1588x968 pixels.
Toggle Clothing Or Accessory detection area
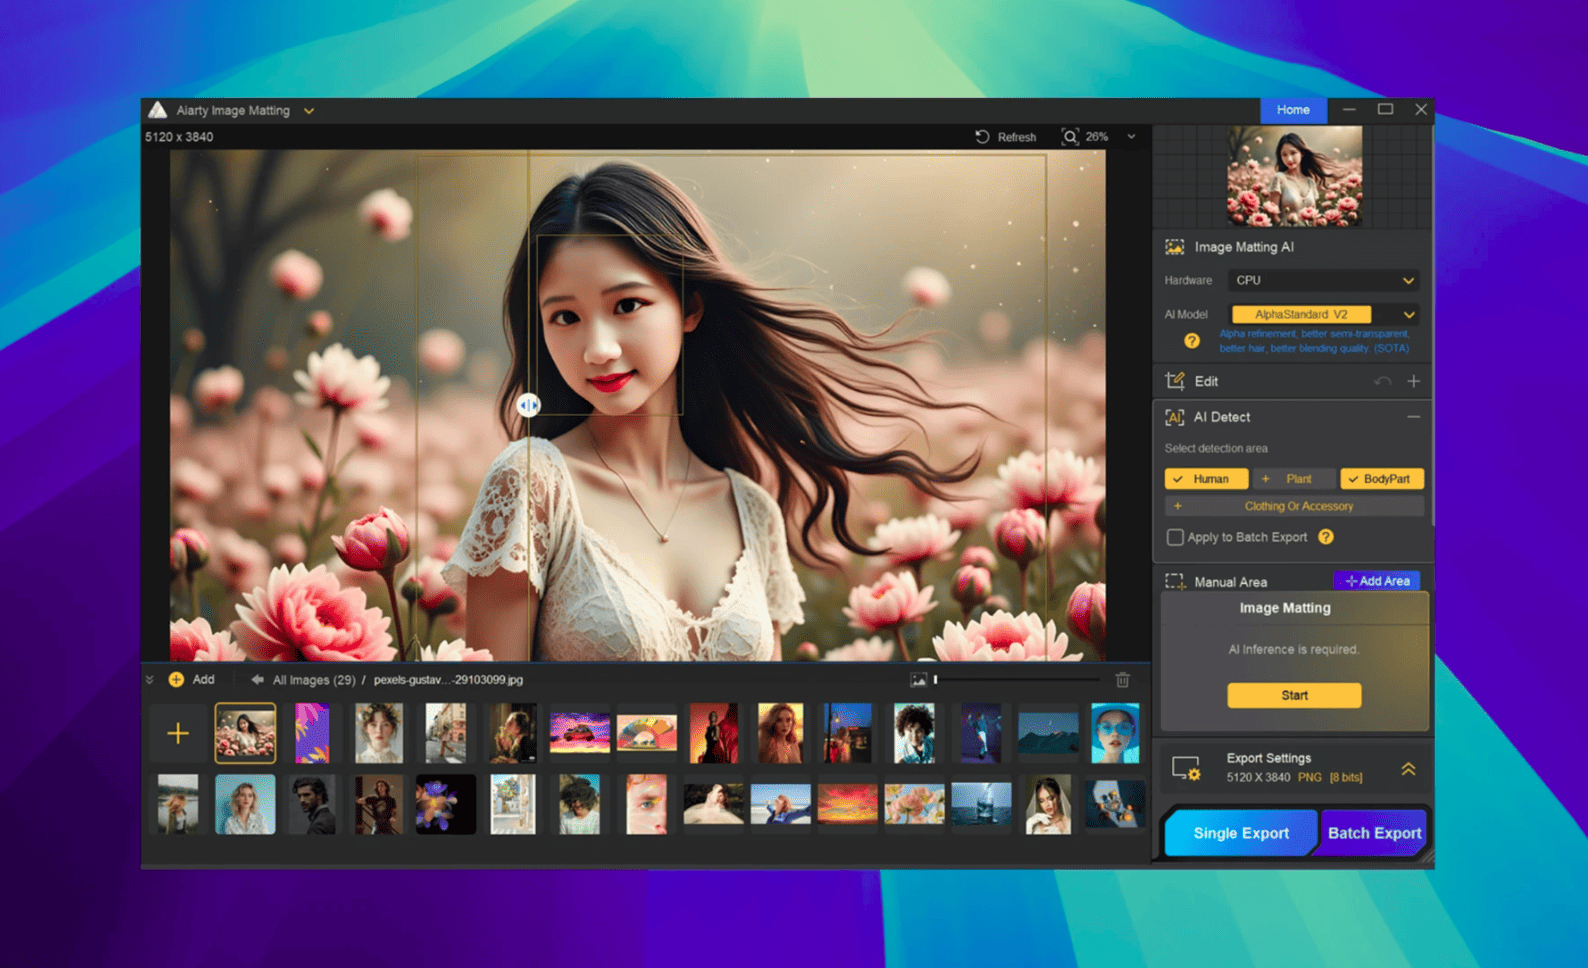point(1294,506)
